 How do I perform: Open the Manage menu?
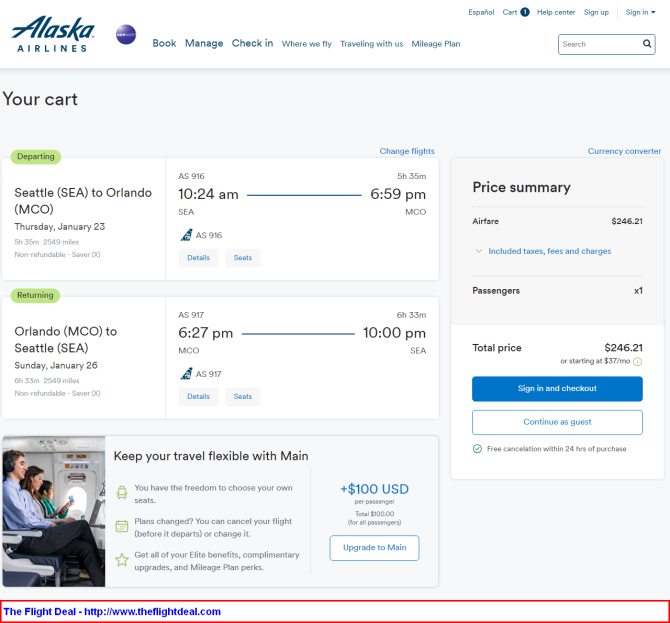(204, 44)
